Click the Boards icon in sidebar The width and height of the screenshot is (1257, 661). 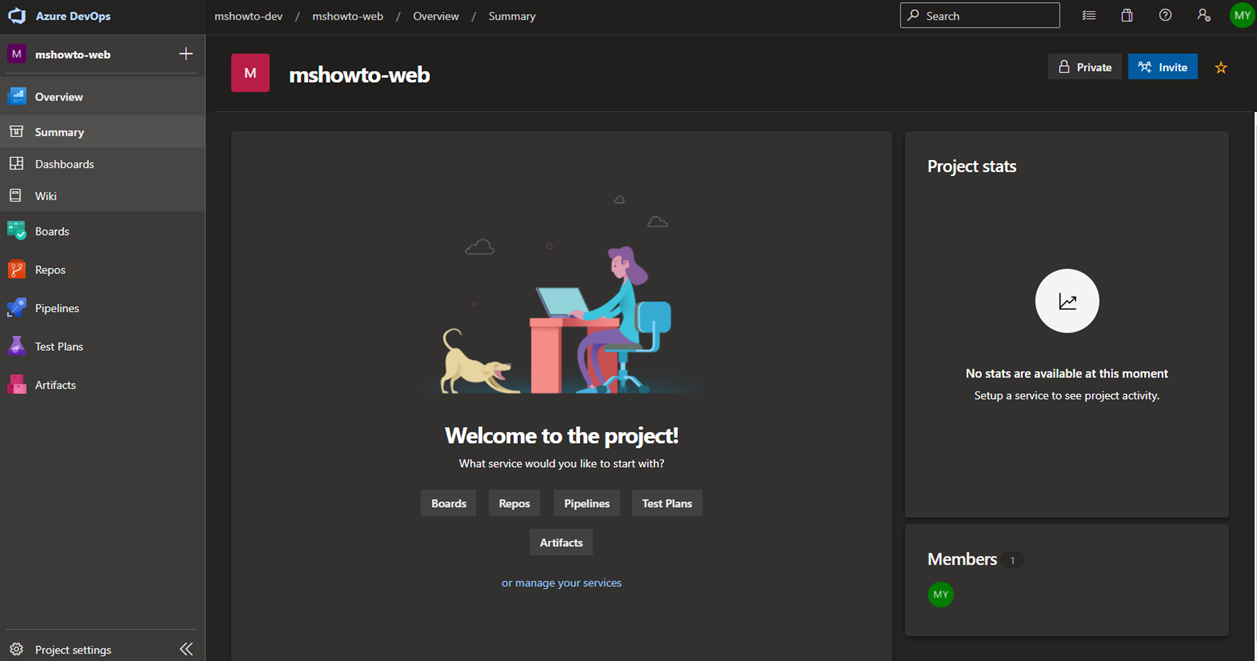[16, 231]
